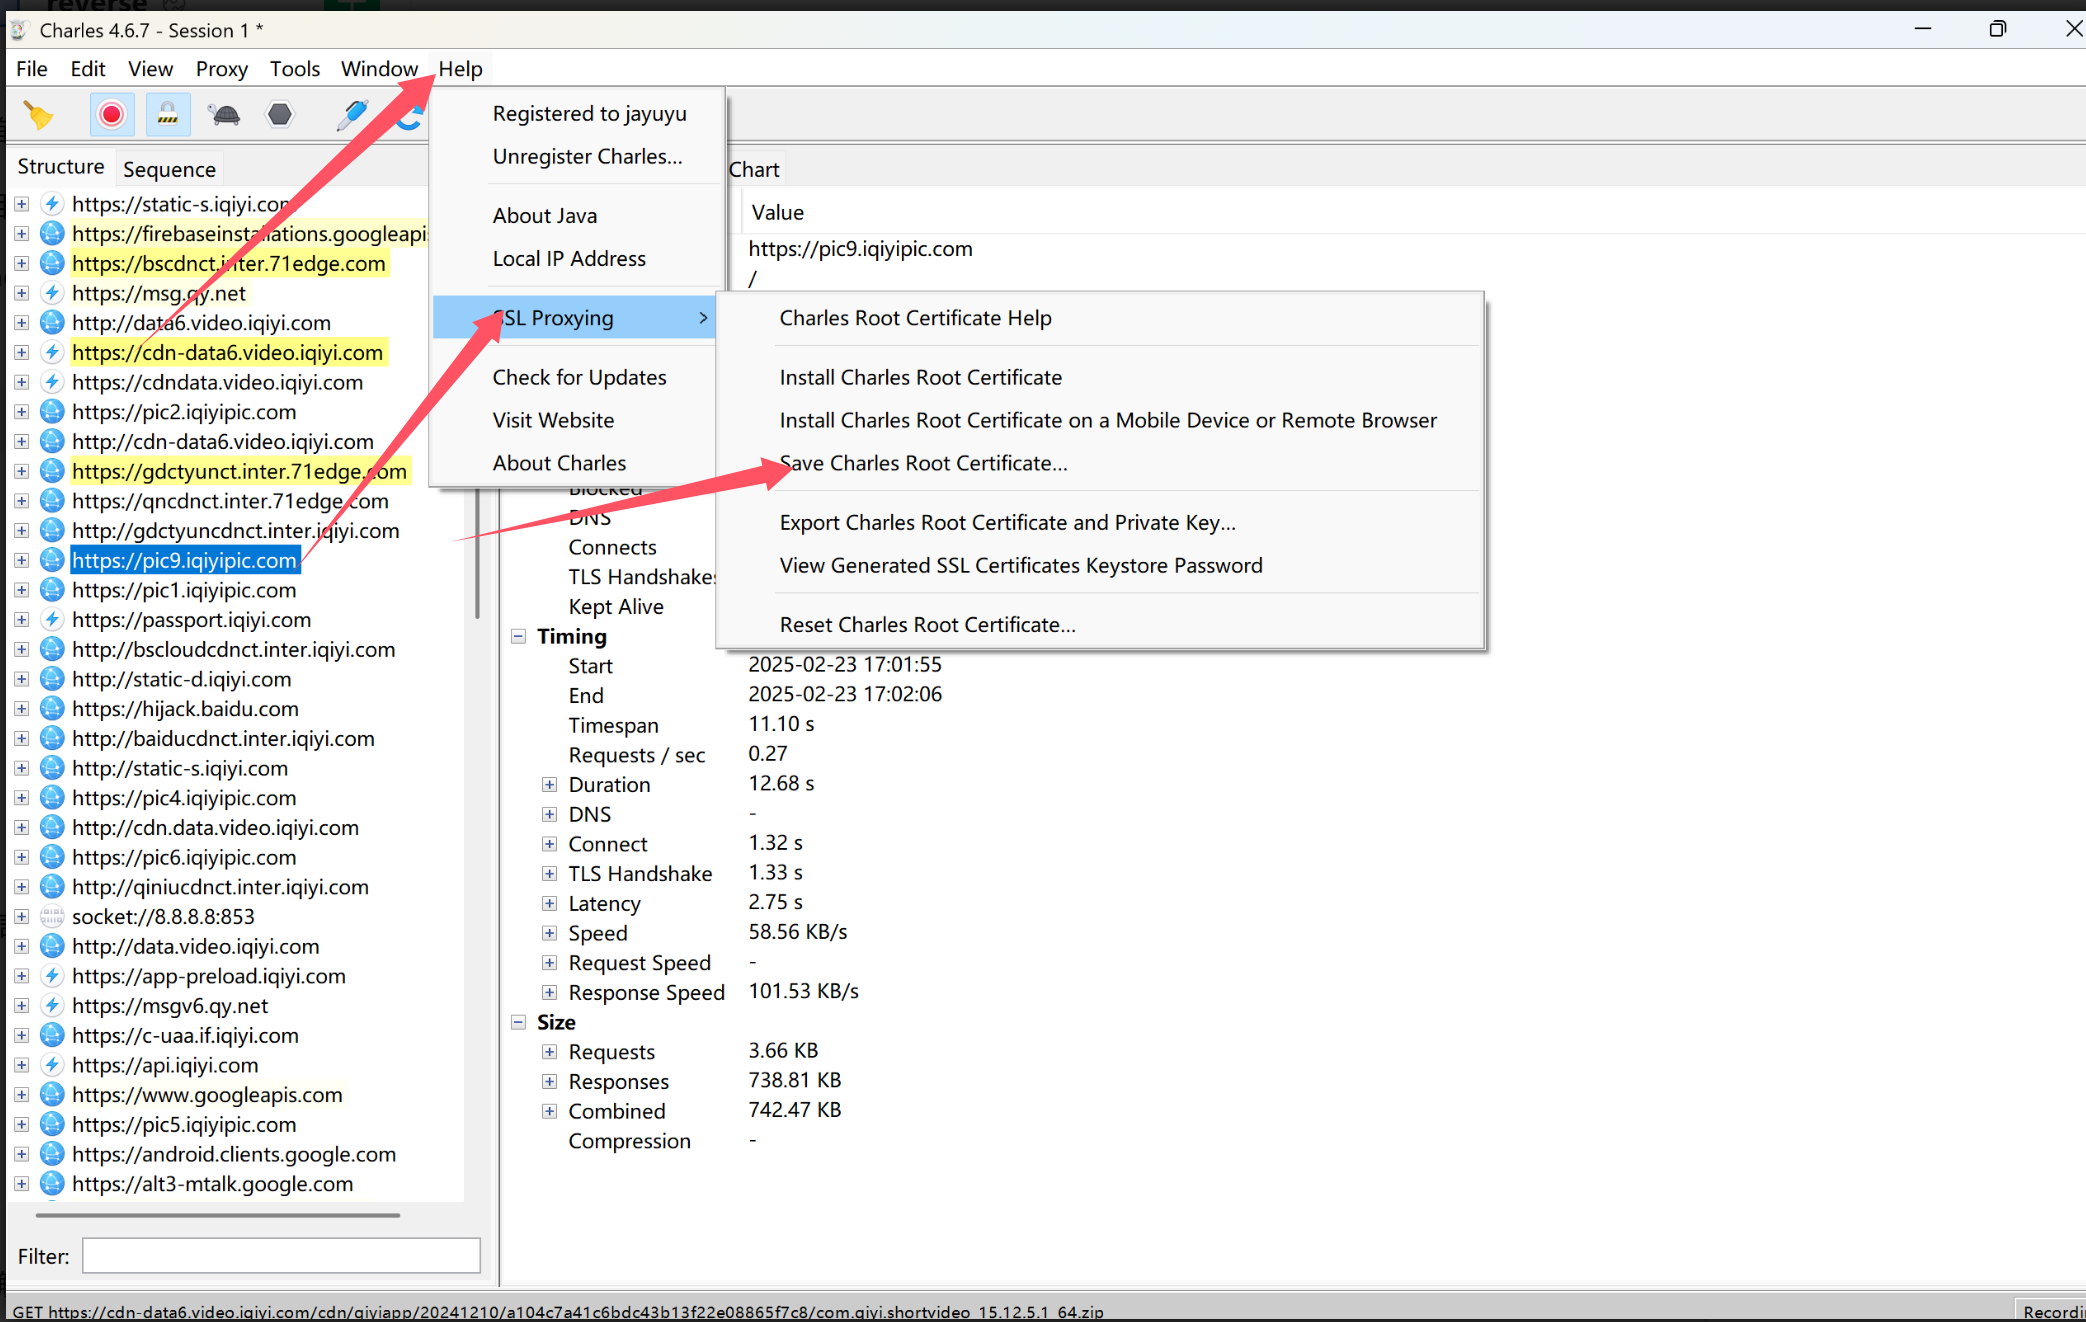This screenshot has width=2086, height=1322.
Task: Click the Filter text field
Action: click(281, 1256)
